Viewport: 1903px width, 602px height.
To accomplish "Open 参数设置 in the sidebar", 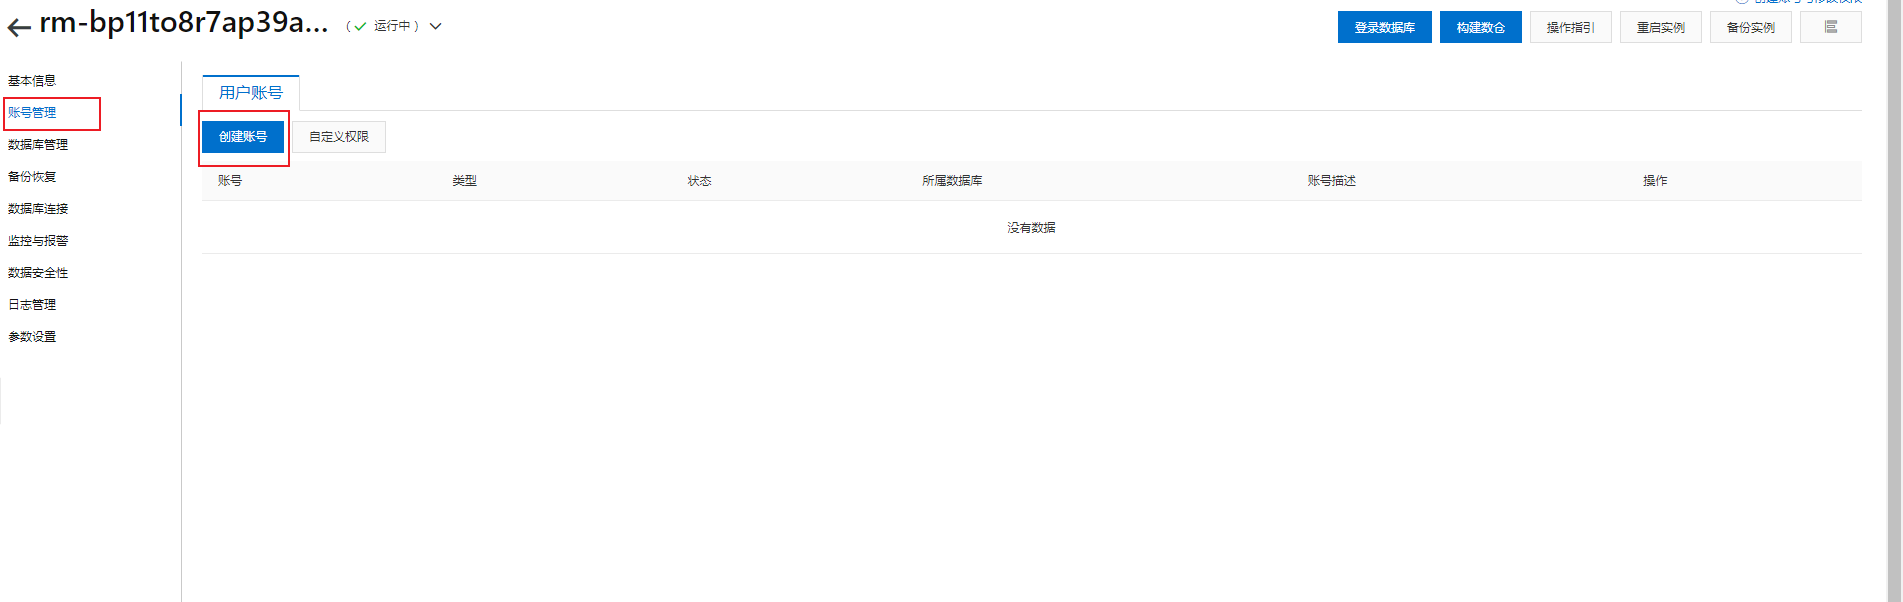I will [x=32, y=337].
